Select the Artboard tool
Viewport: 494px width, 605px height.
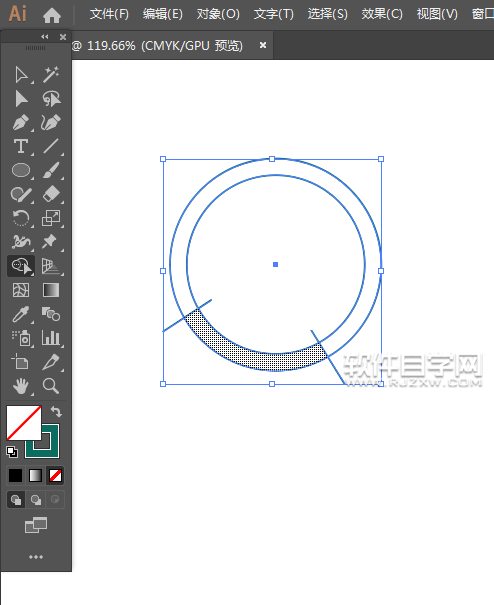pyautogui.click(x=20, y=362)
